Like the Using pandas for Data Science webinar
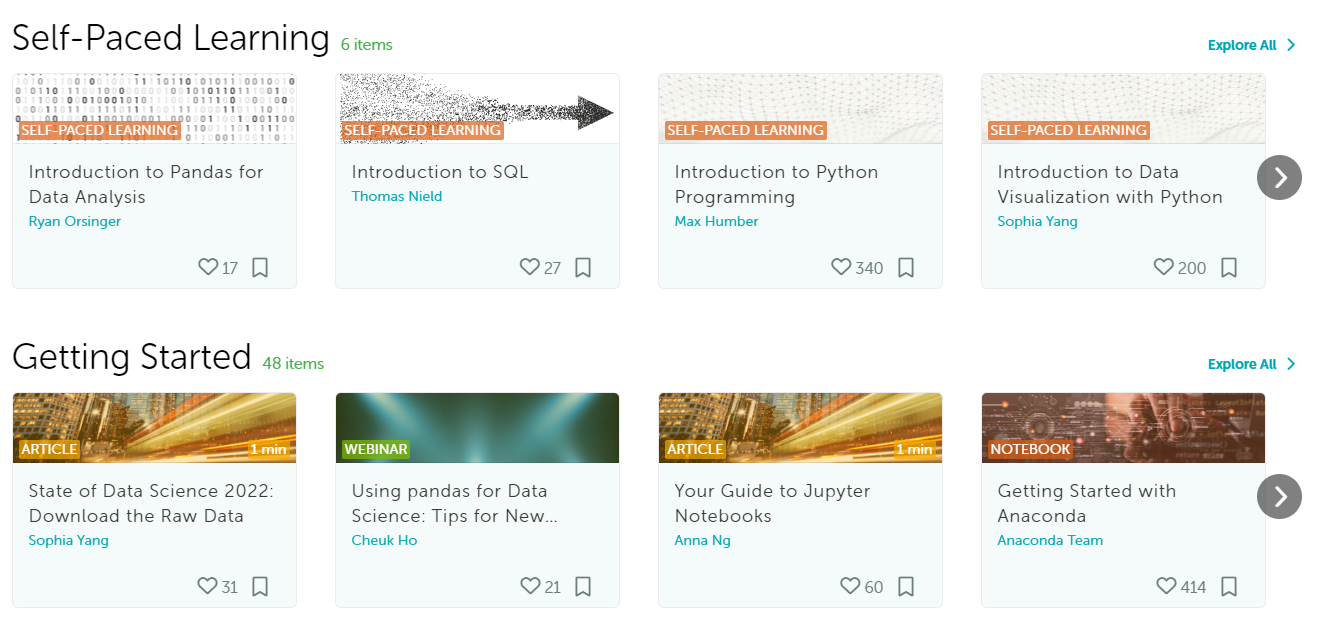 pyautogui.click(x=530, y=586)
